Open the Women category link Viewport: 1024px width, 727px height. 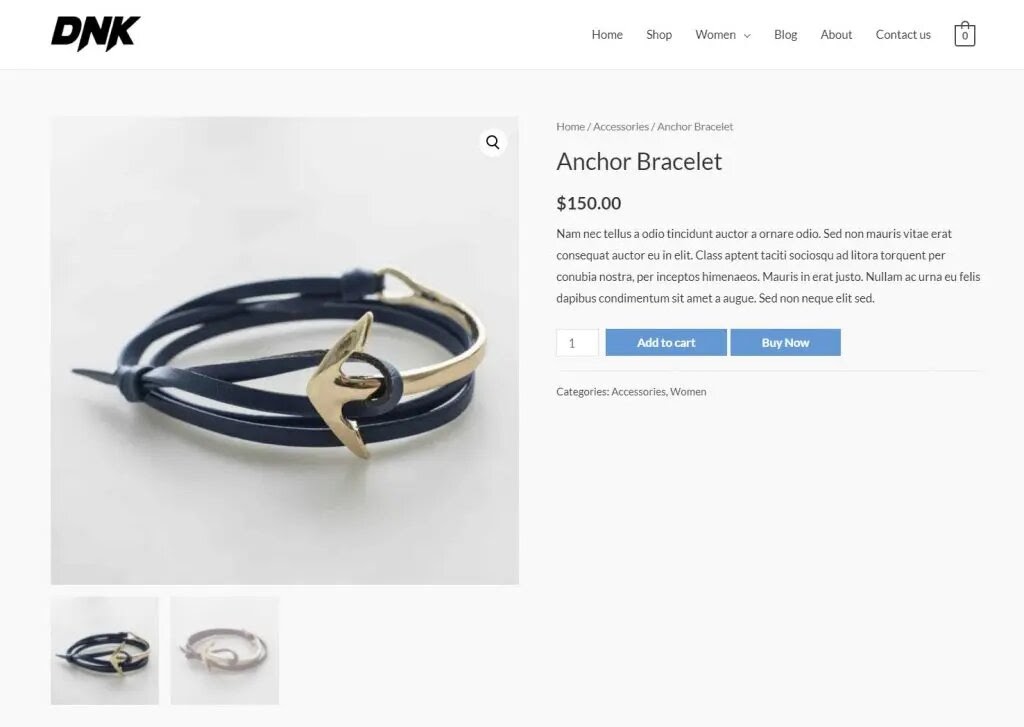(688, 392)
